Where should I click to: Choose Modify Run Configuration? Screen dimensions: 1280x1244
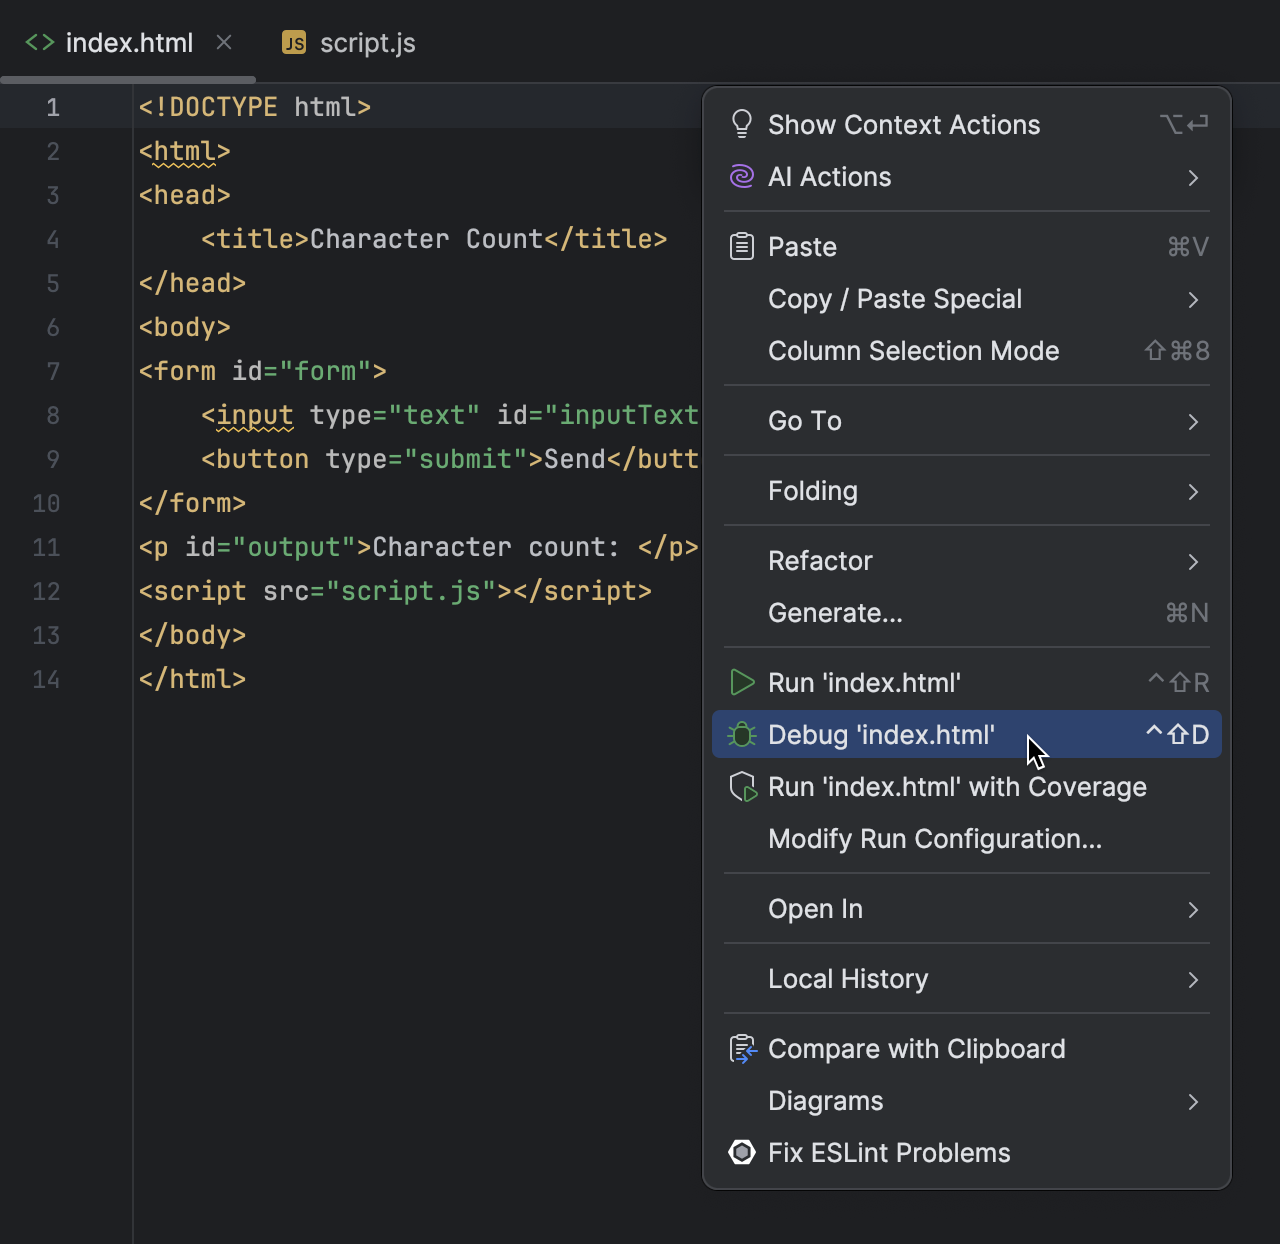934,839
